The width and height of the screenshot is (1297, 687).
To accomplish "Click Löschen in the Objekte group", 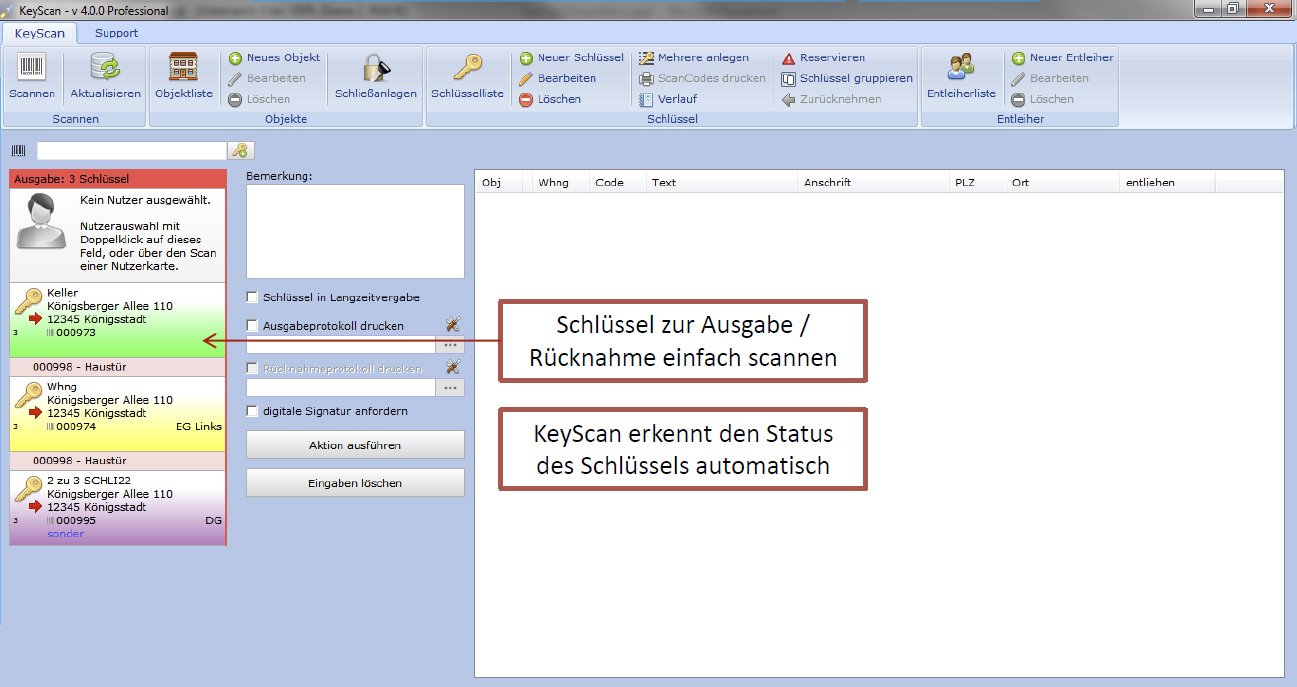I will [259, 99].
